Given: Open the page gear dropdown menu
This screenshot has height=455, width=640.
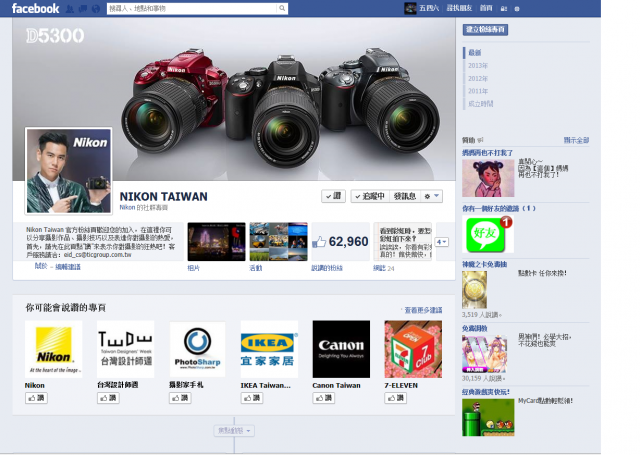Looking at the screenshot, I should point(431,196).
